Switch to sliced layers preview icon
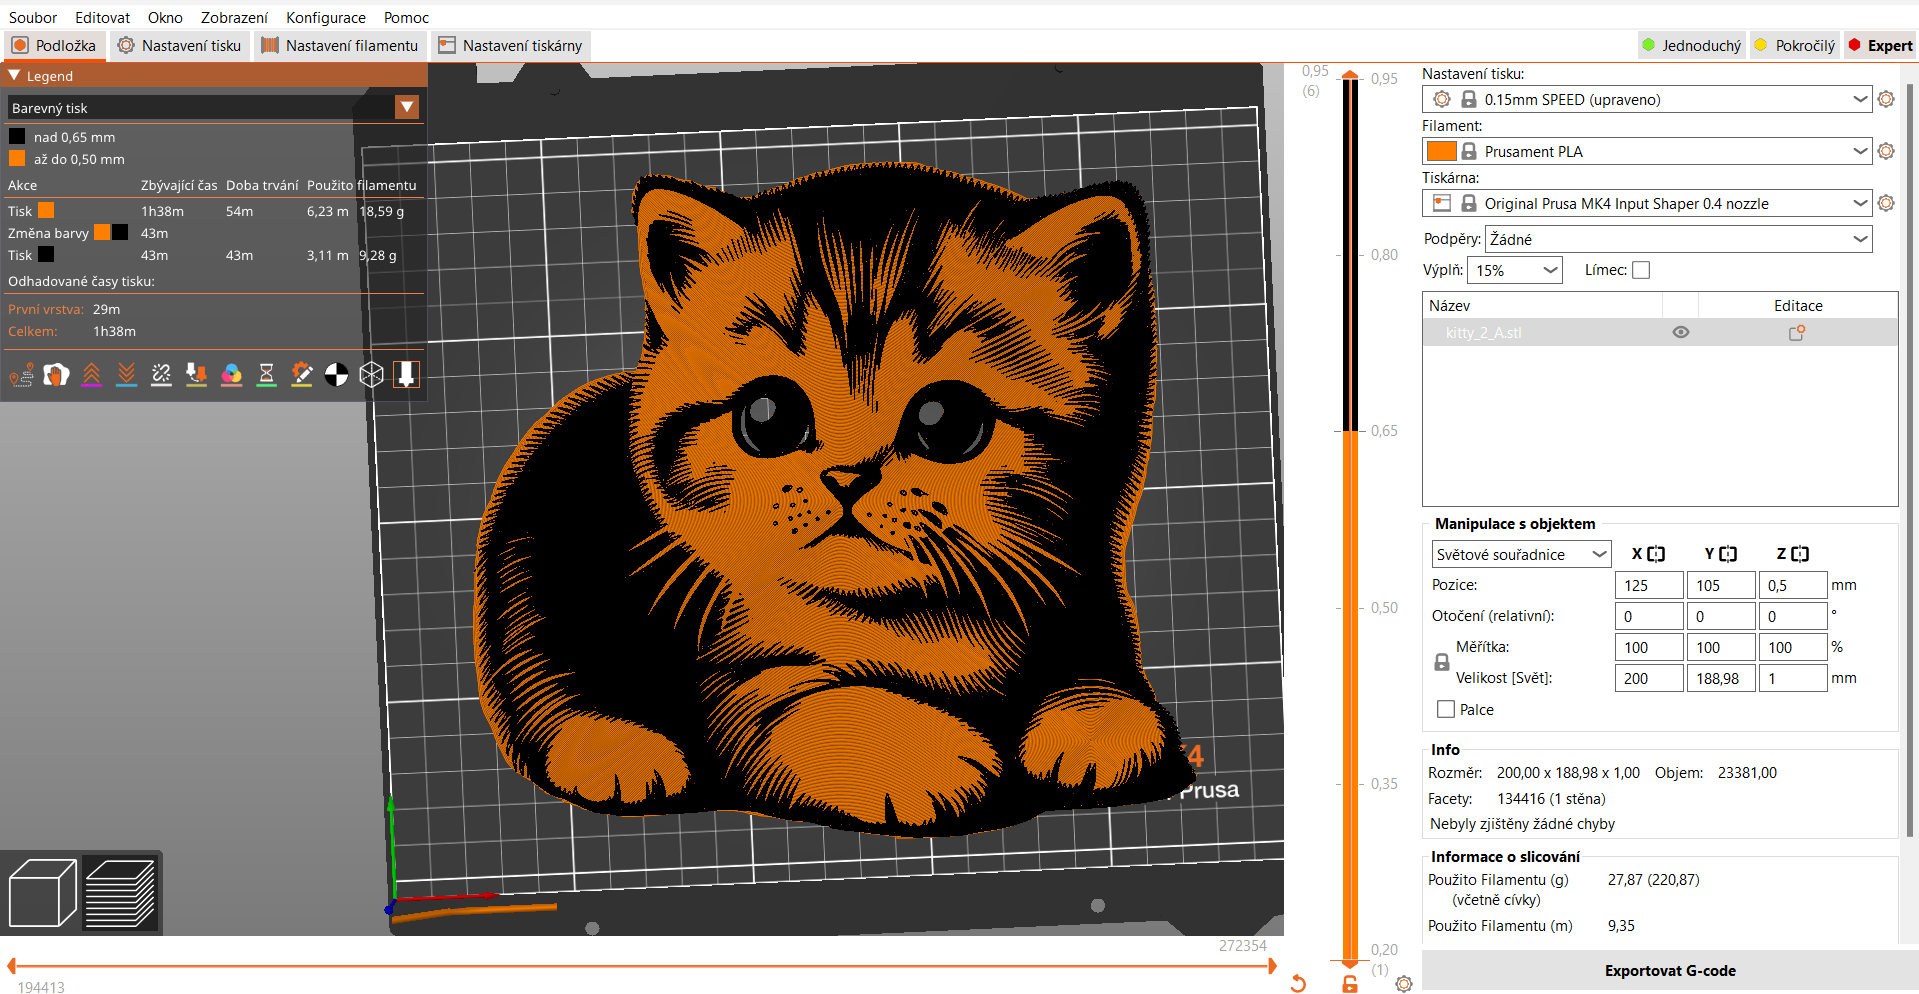 (x=120, y=893)
